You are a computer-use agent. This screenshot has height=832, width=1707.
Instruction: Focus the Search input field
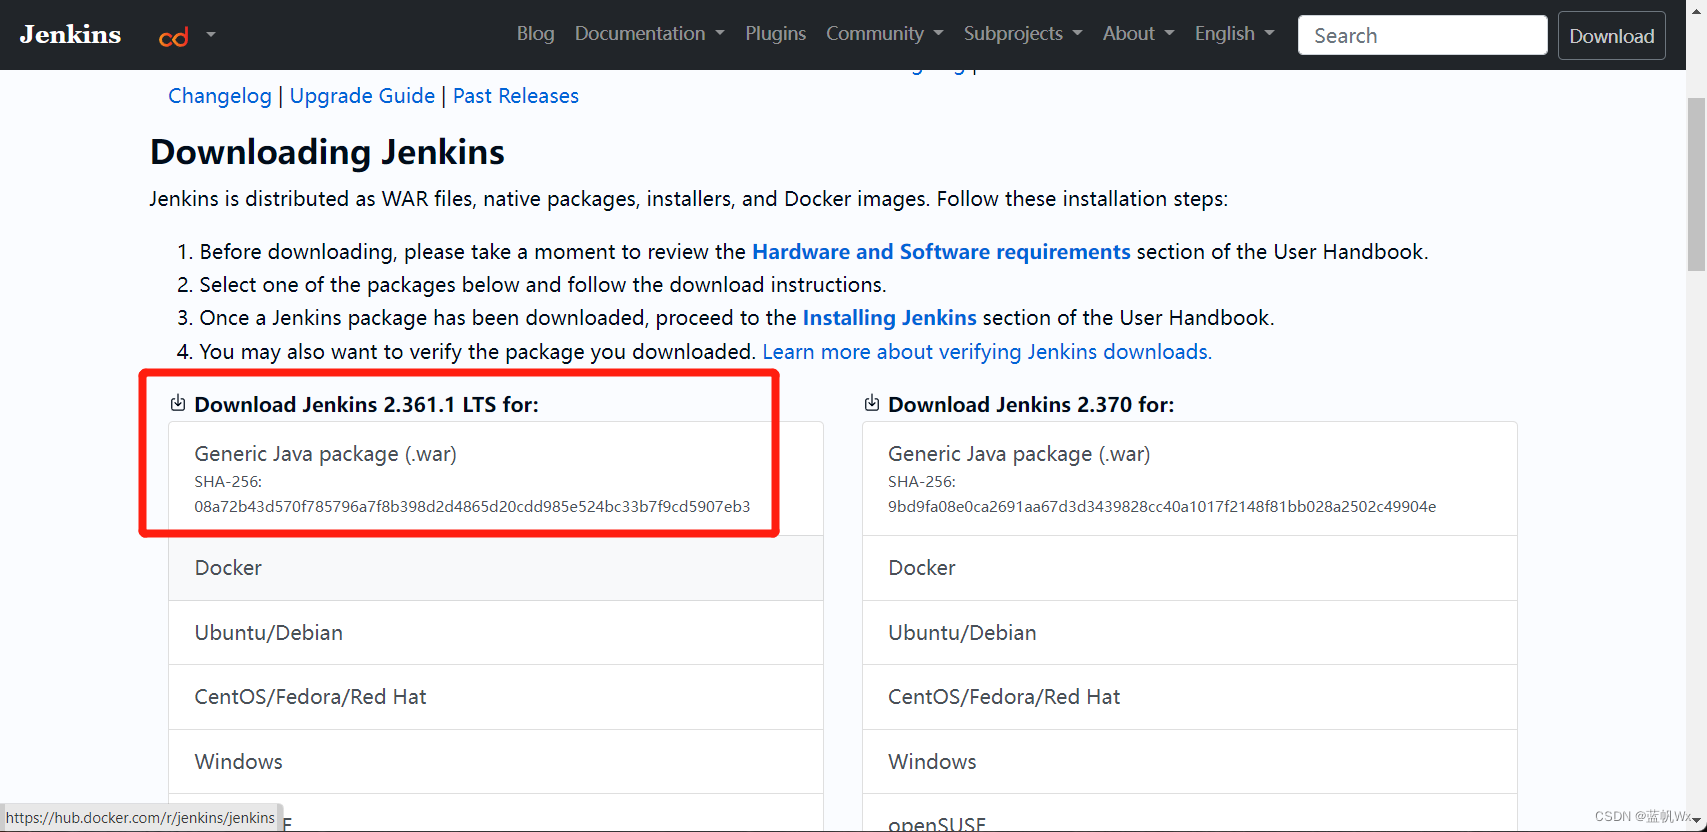(1422, 35)
